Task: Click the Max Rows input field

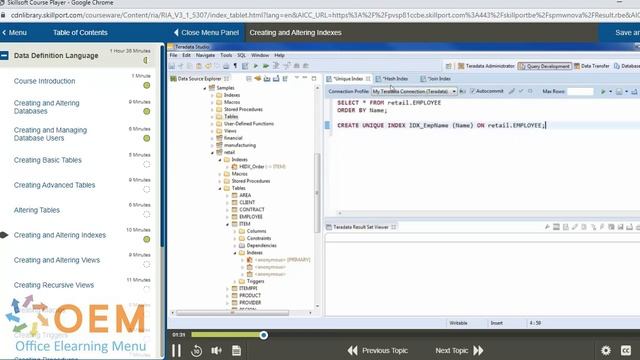Action: (580, 91)
